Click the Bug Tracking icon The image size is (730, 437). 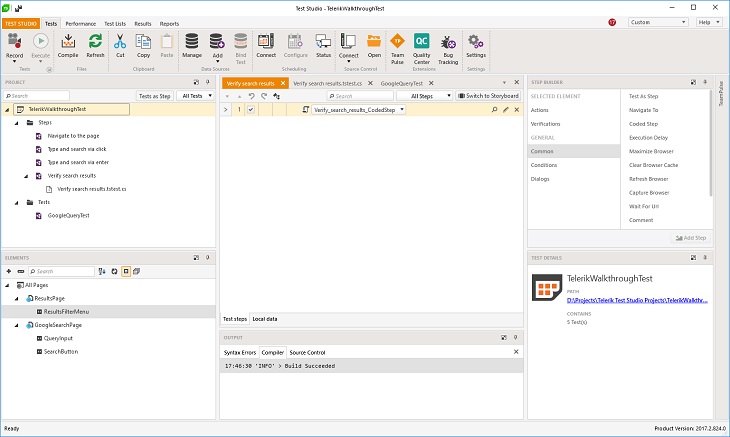pos(448,42)
